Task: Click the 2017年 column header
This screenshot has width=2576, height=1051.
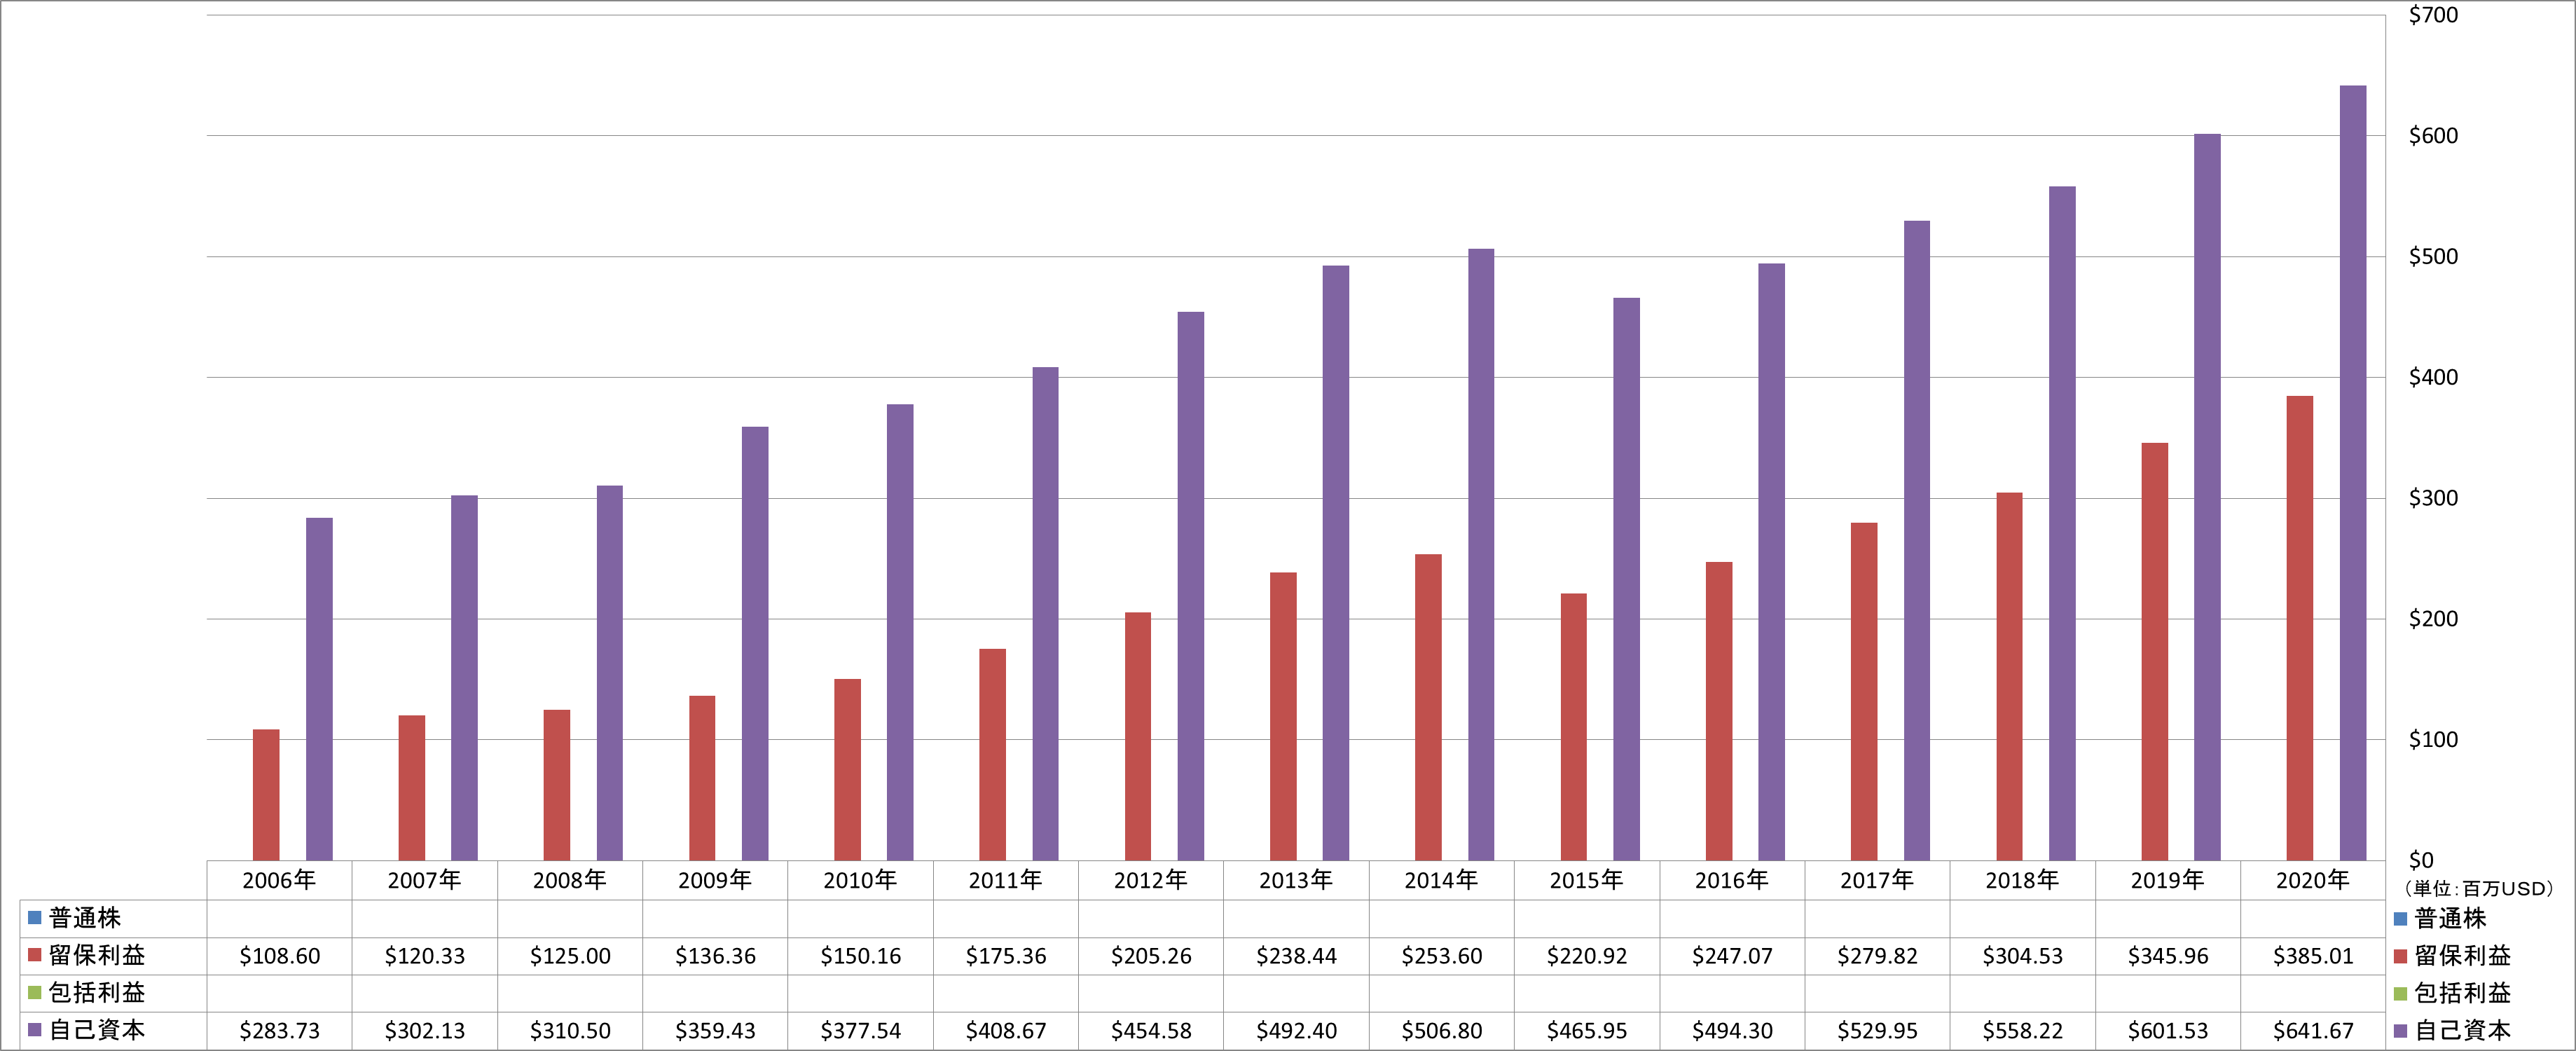Action: (x=1877, y=880)
